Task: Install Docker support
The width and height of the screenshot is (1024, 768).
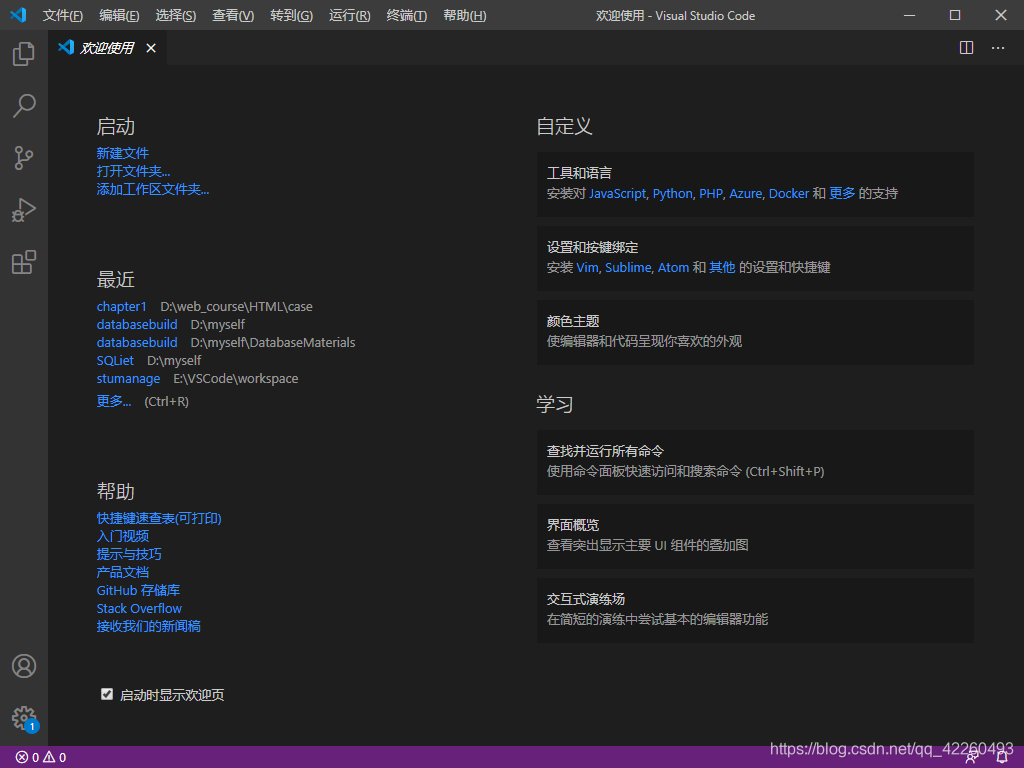Action: [x=788, y=193]
